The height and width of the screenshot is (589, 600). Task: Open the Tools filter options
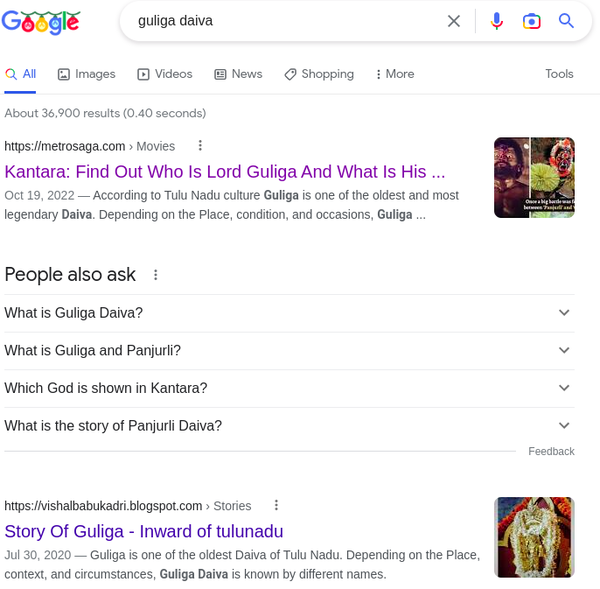559,74
